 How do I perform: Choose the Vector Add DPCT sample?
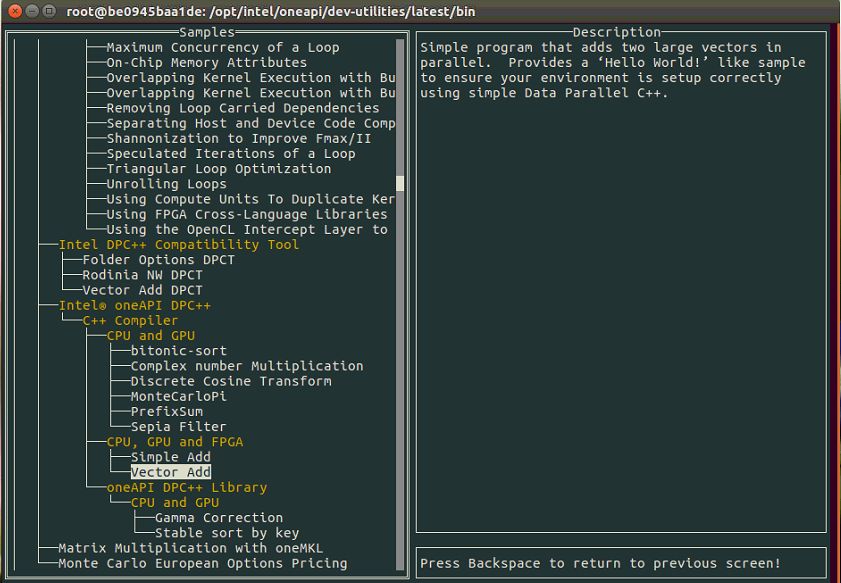point(142,290)
